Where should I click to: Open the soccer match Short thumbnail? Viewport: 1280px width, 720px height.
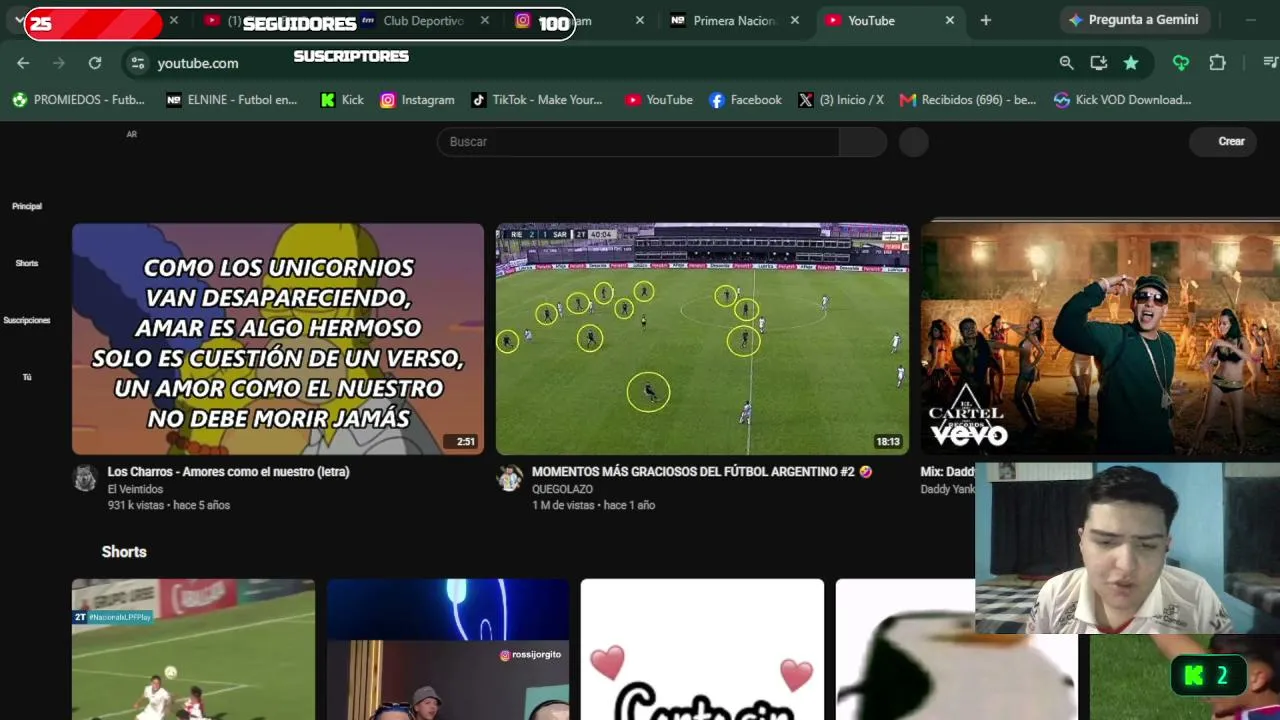pyautogui.click(x=193, y=649)
